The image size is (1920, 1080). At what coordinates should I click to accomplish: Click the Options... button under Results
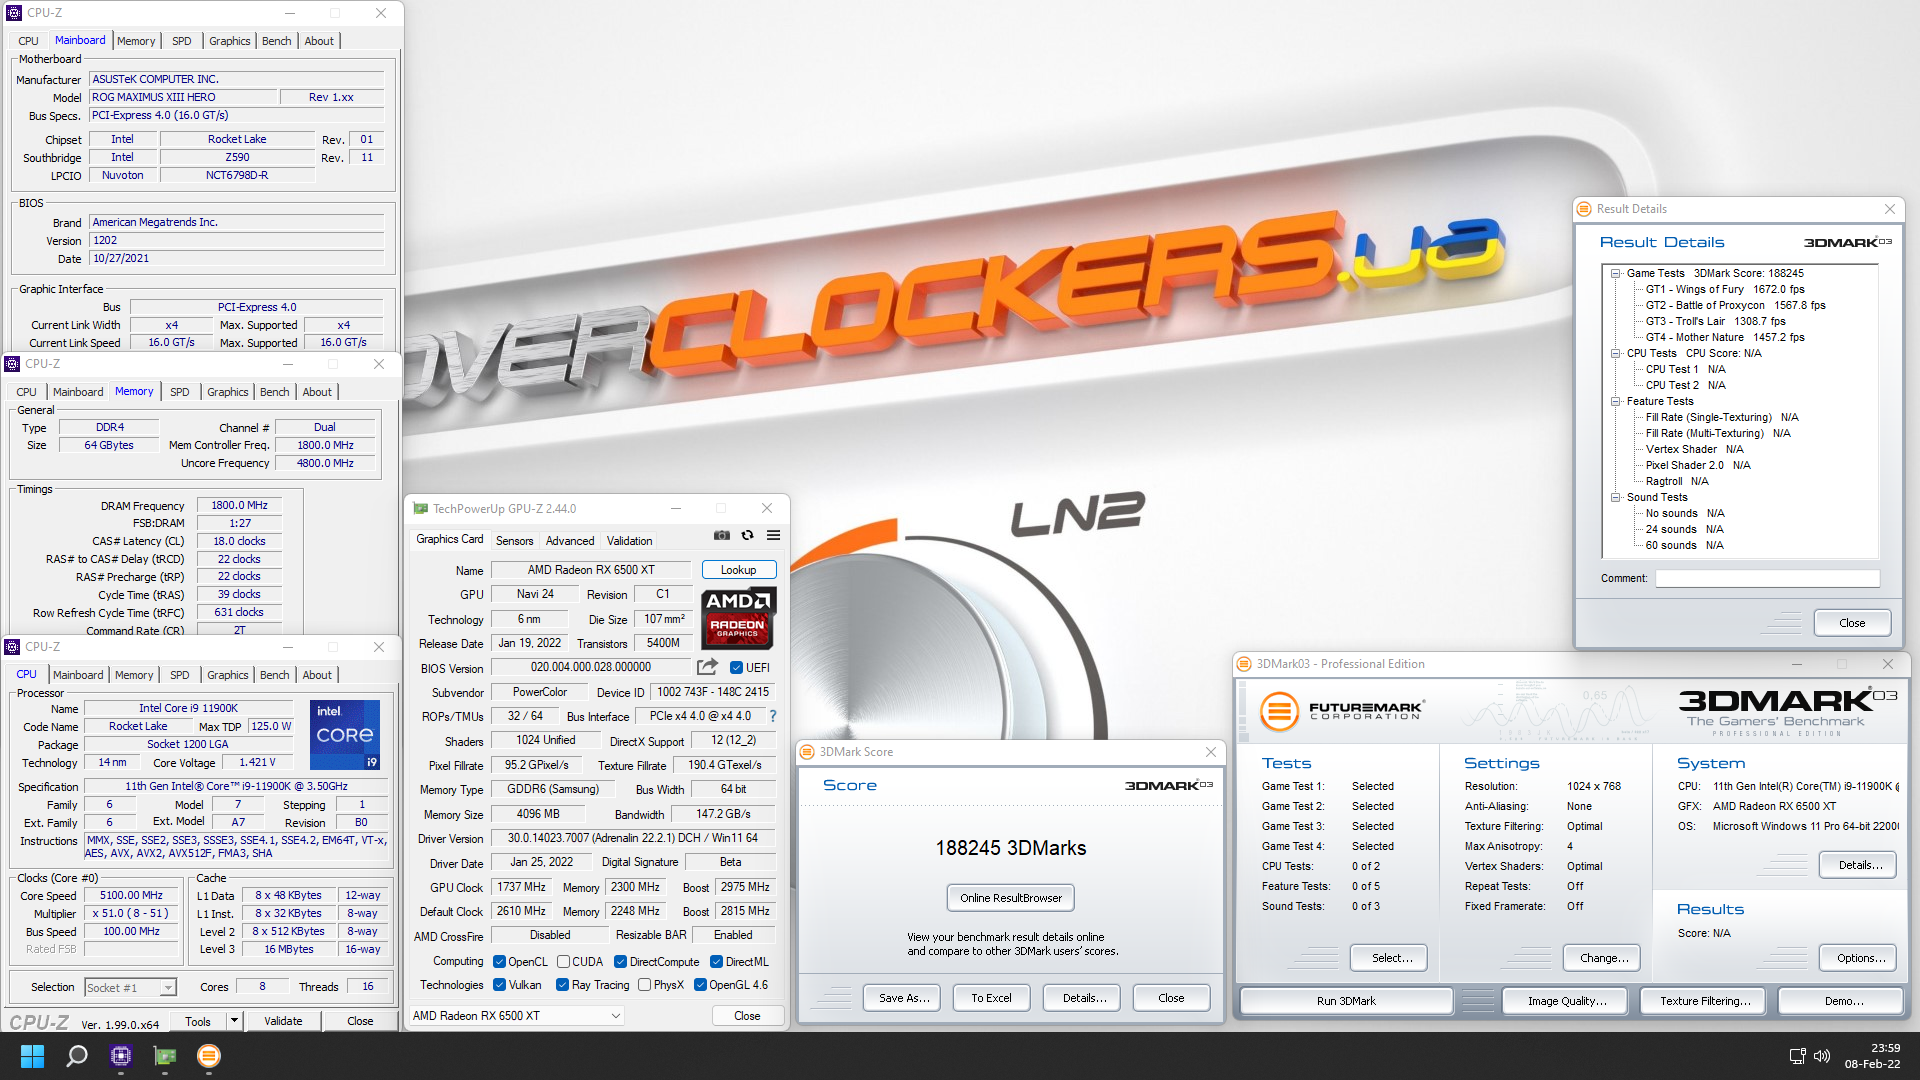point(1860,958)
